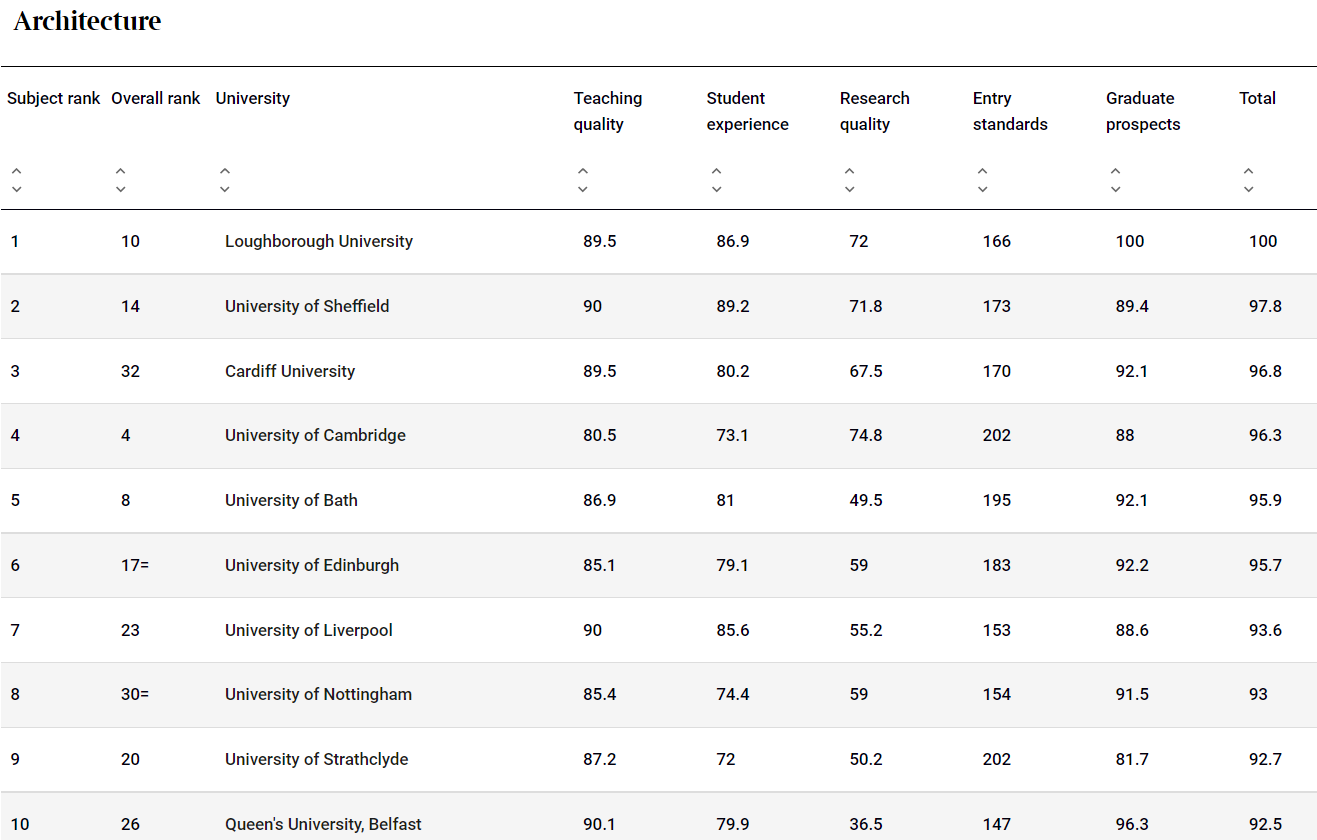Click the Subject rank column header
This screenshot has height=840, width=1317.
pos(54,98)
